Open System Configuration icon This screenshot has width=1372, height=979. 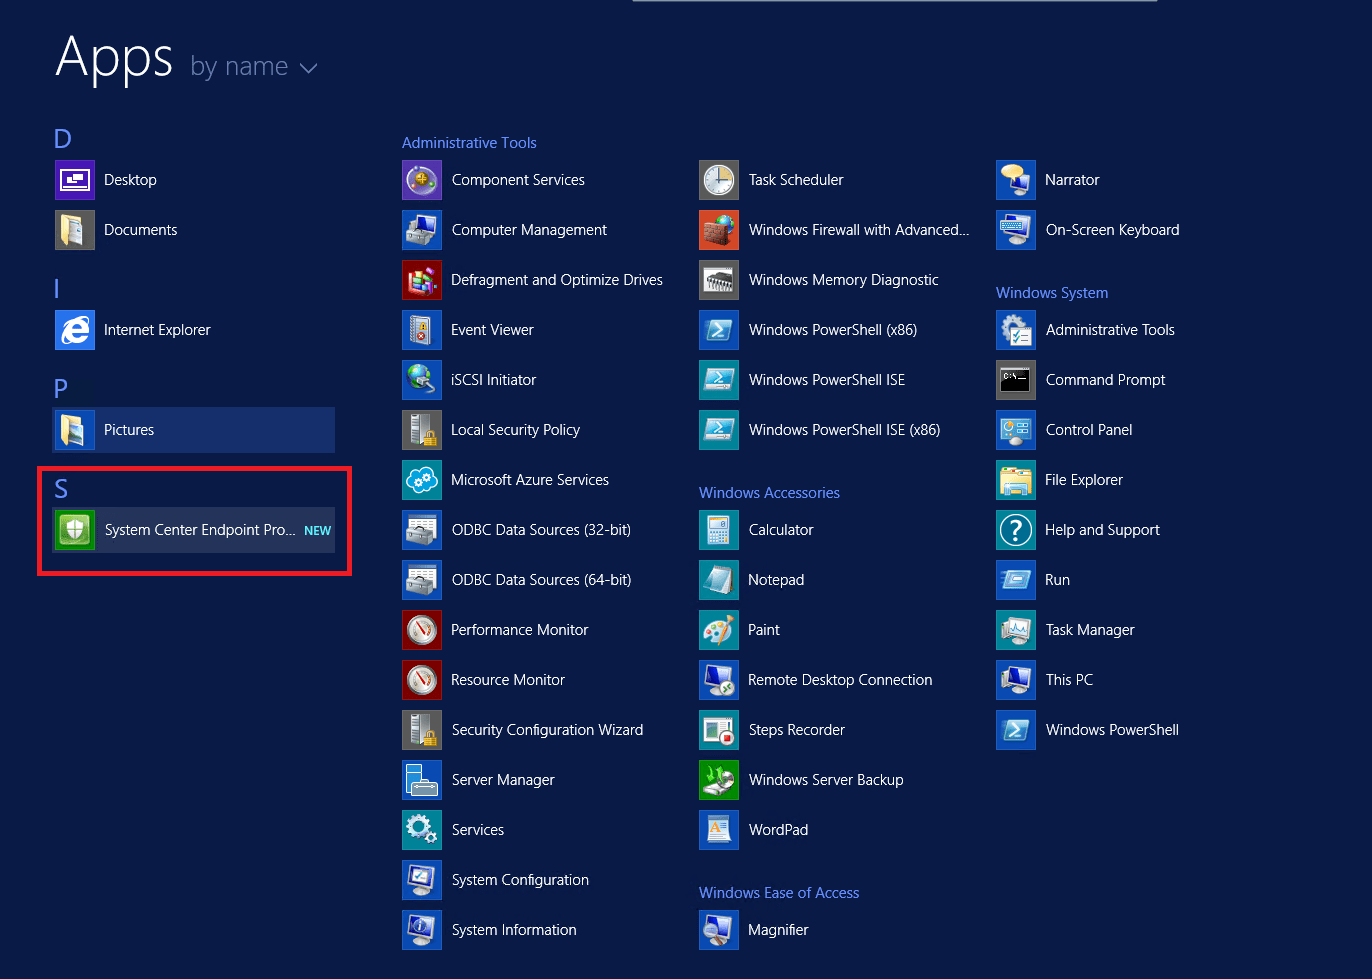(422, 880)
